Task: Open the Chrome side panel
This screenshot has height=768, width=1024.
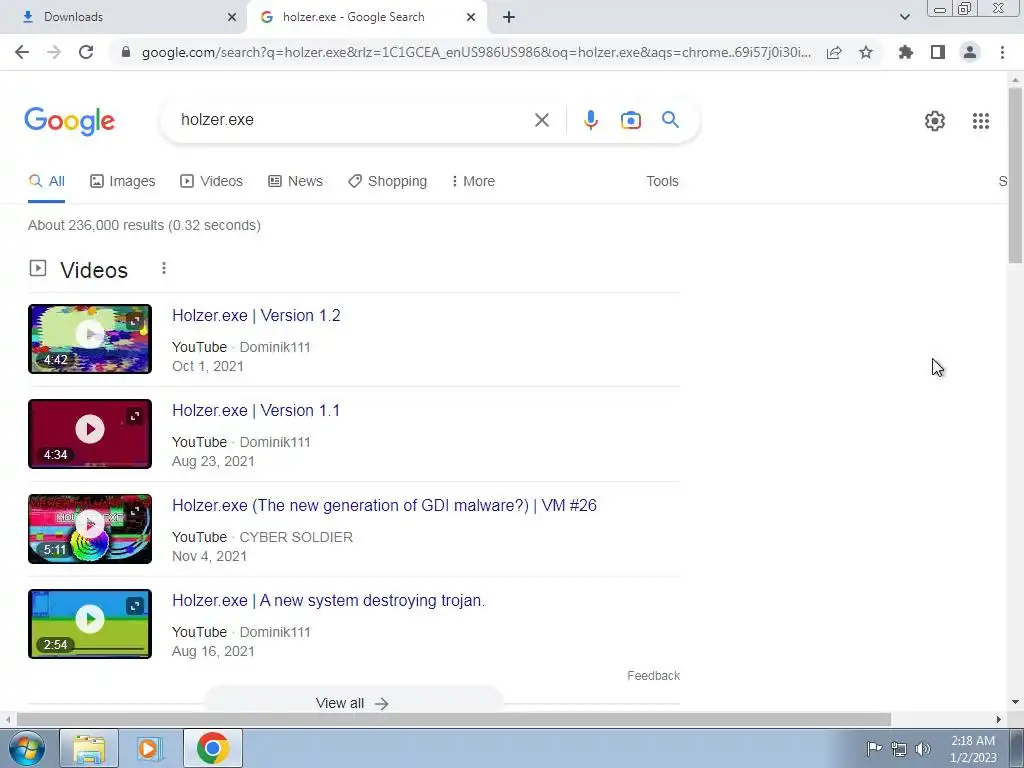Action: coord(938,52)
